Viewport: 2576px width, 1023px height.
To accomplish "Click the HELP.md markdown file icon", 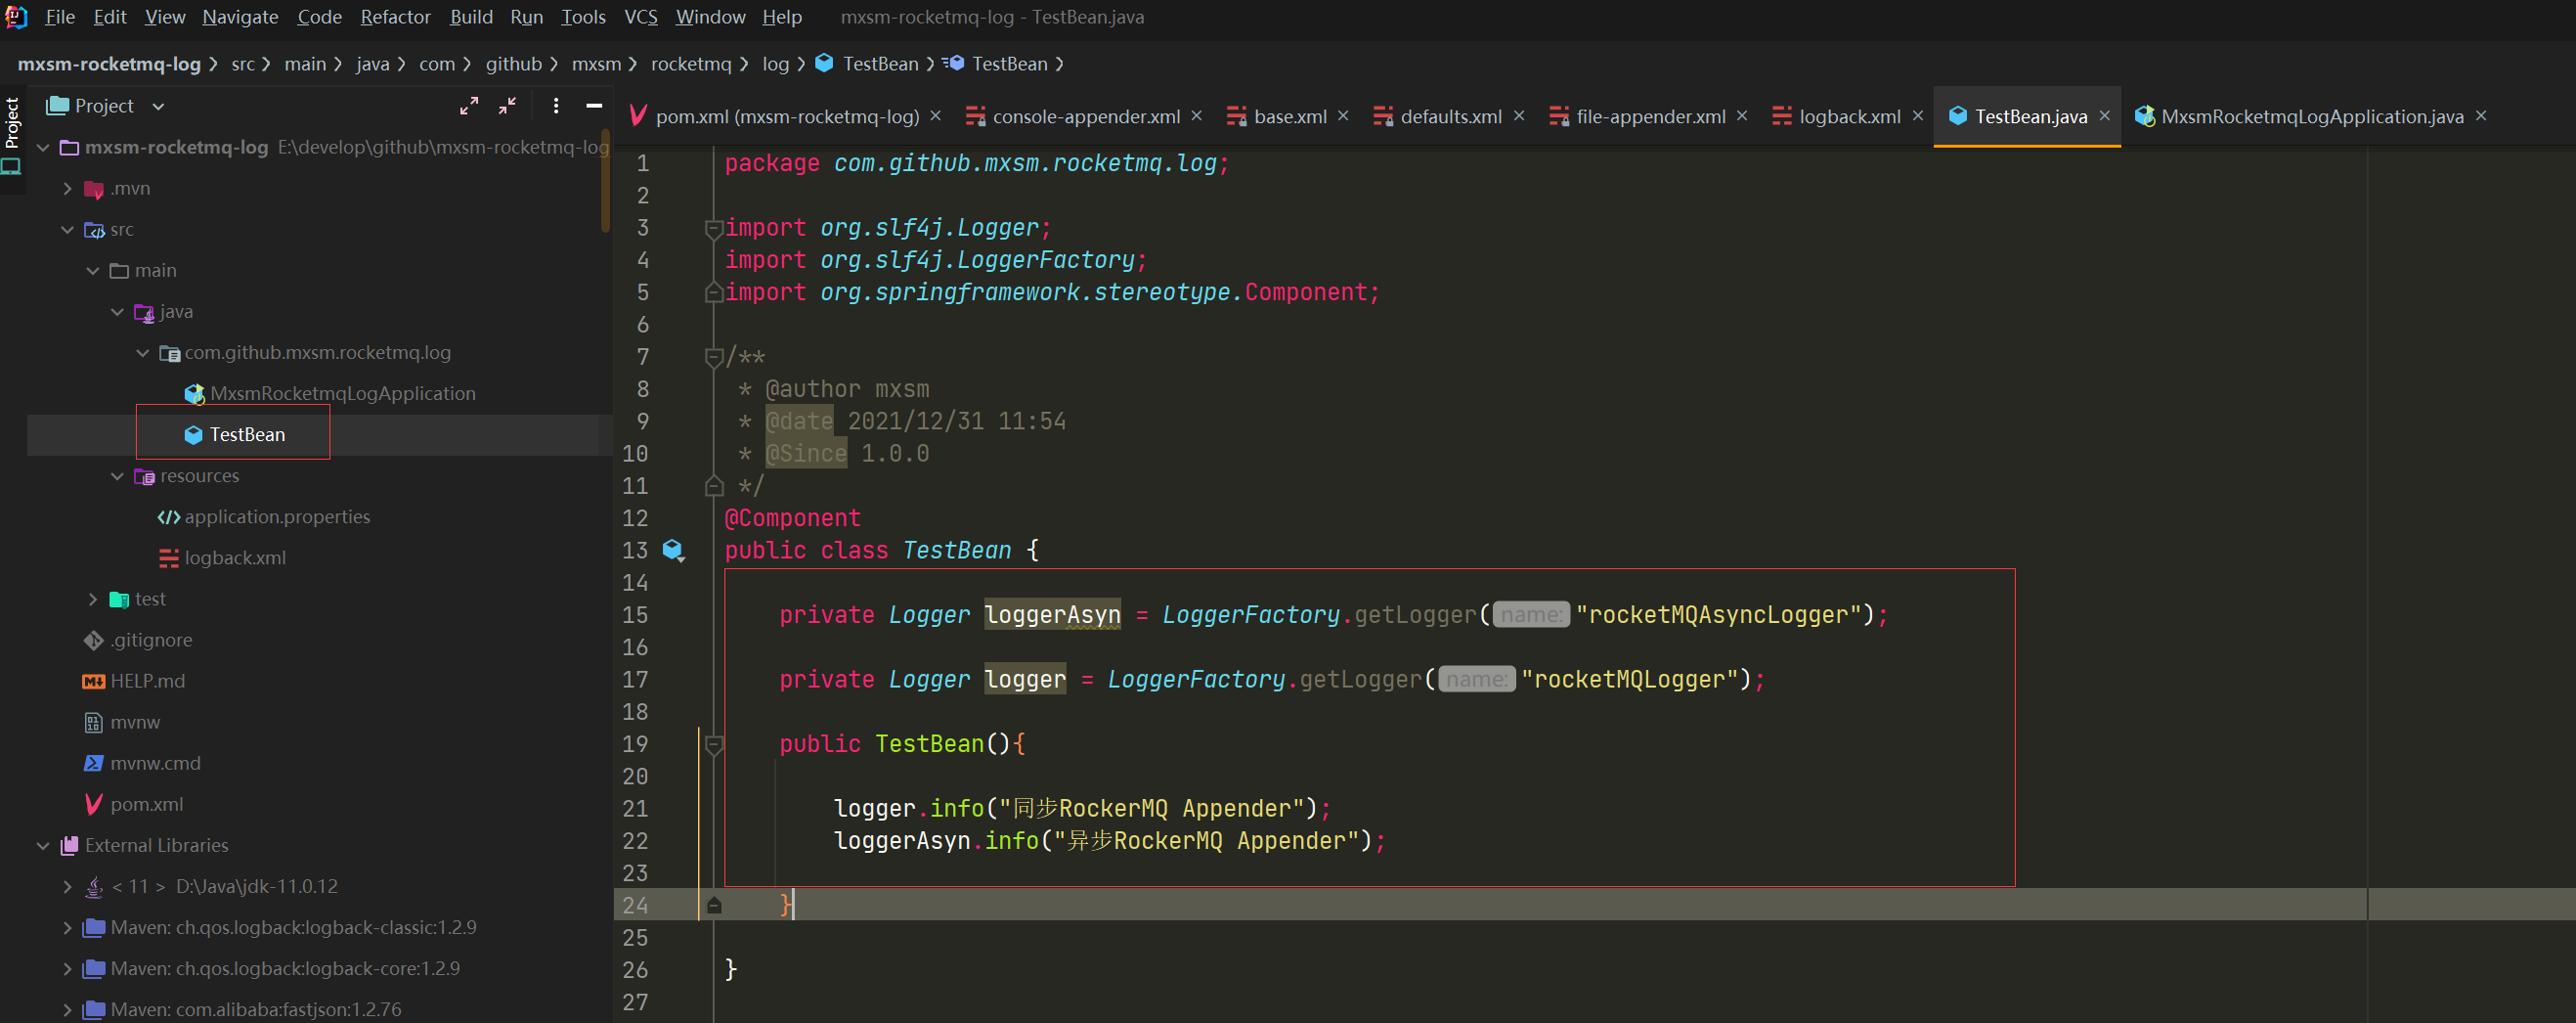I will coord(93,681).
